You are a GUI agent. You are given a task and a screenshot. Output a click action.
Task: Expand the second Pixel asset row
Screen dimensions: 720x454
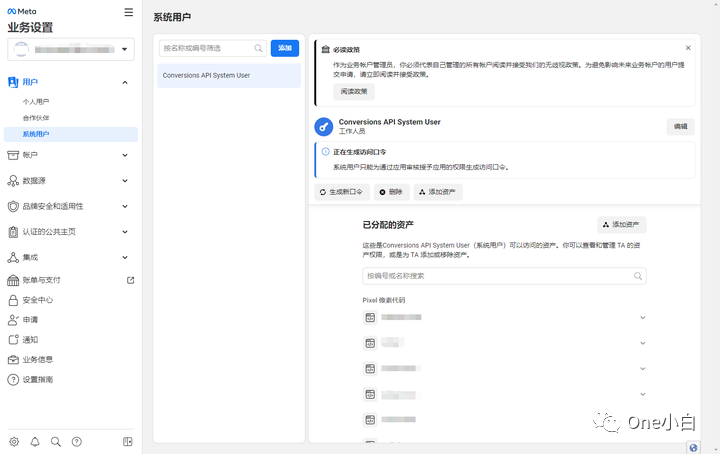coord(643,343)
